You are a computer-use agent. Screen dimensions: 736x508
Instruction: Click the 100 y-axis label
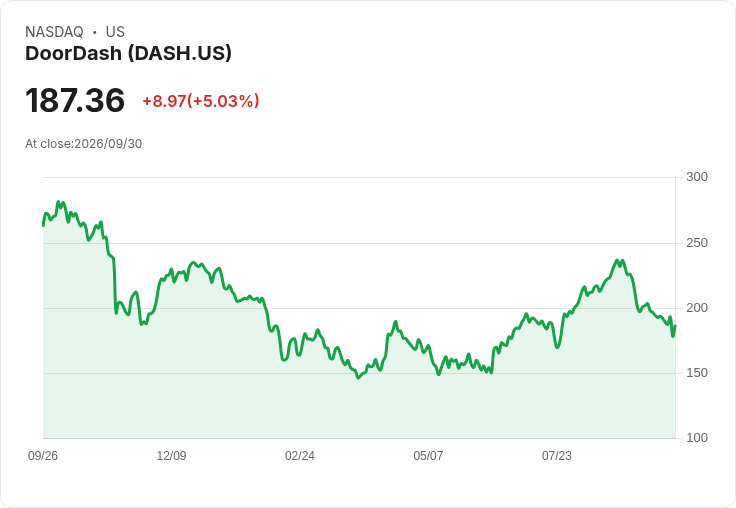click(697, 438)
